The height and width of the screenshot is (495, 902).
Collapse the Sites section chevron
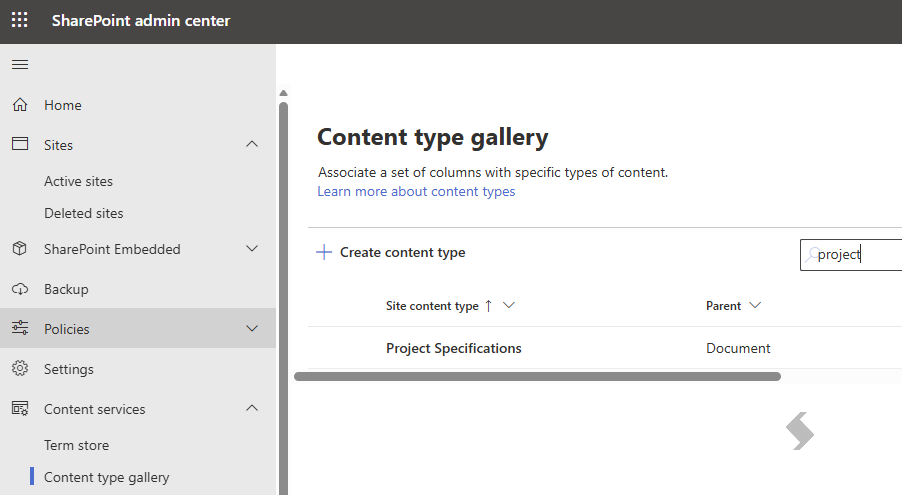(252, 144)
